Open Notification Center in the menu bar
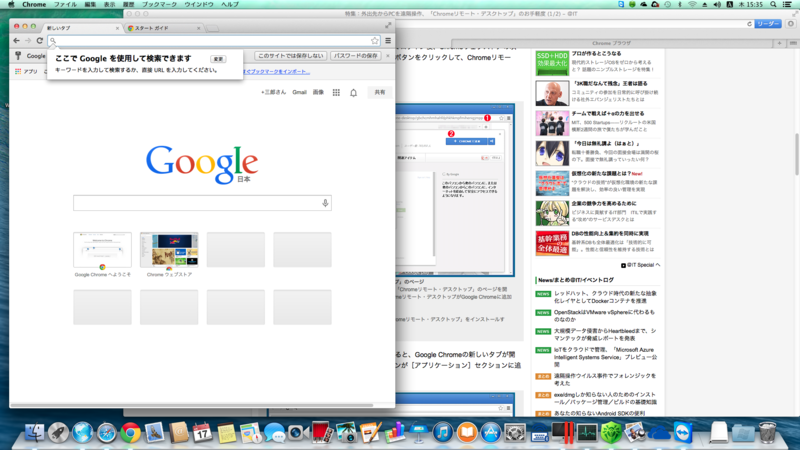Viewport: 800px width, 450px height. pos(788,4)
